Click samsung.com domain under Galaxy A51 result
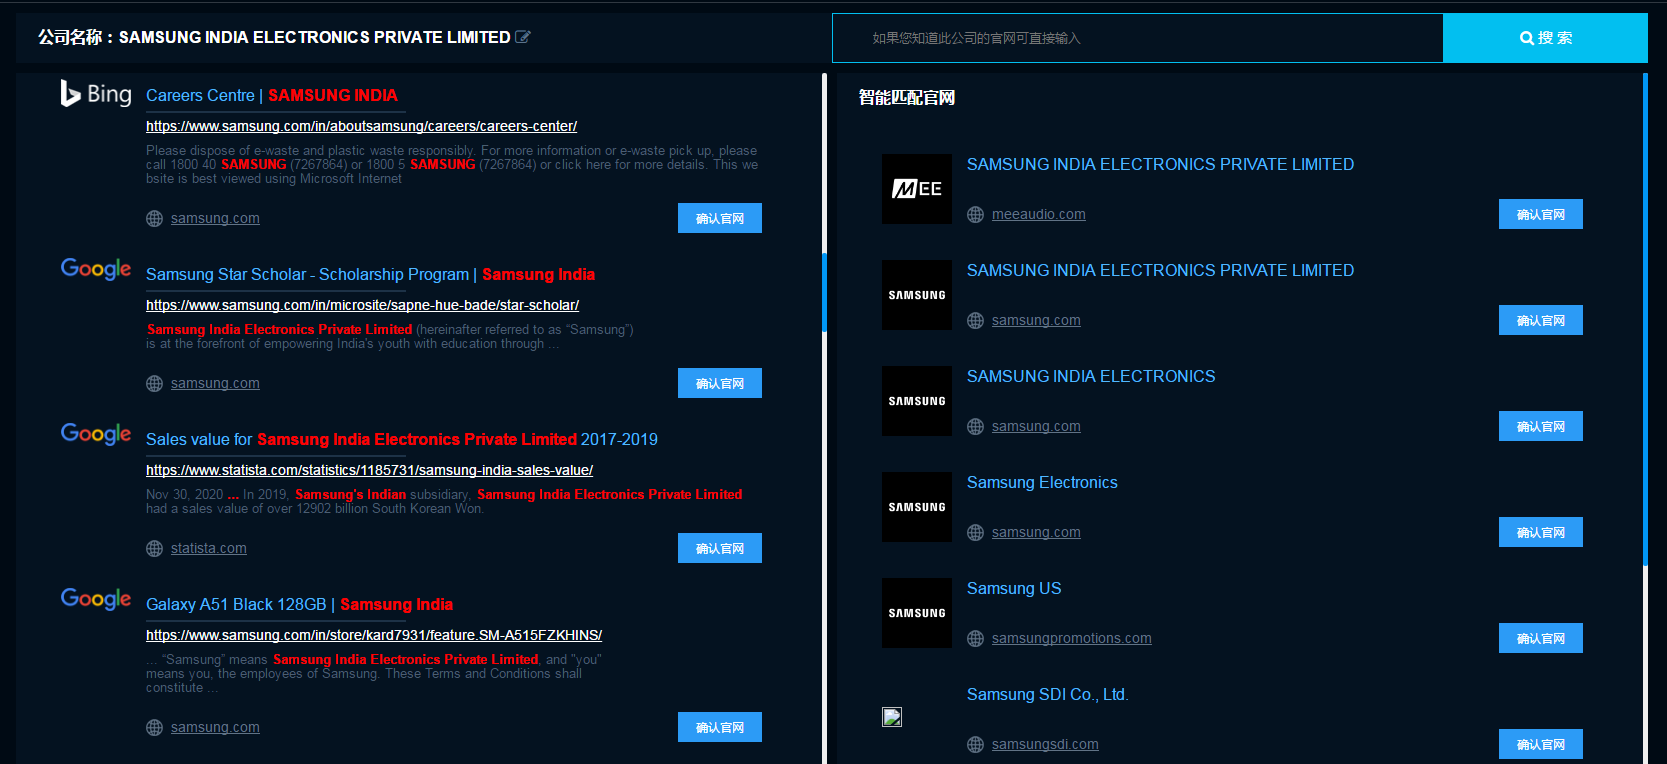Screen dimensions: 1667x764 tap(215, 727)
